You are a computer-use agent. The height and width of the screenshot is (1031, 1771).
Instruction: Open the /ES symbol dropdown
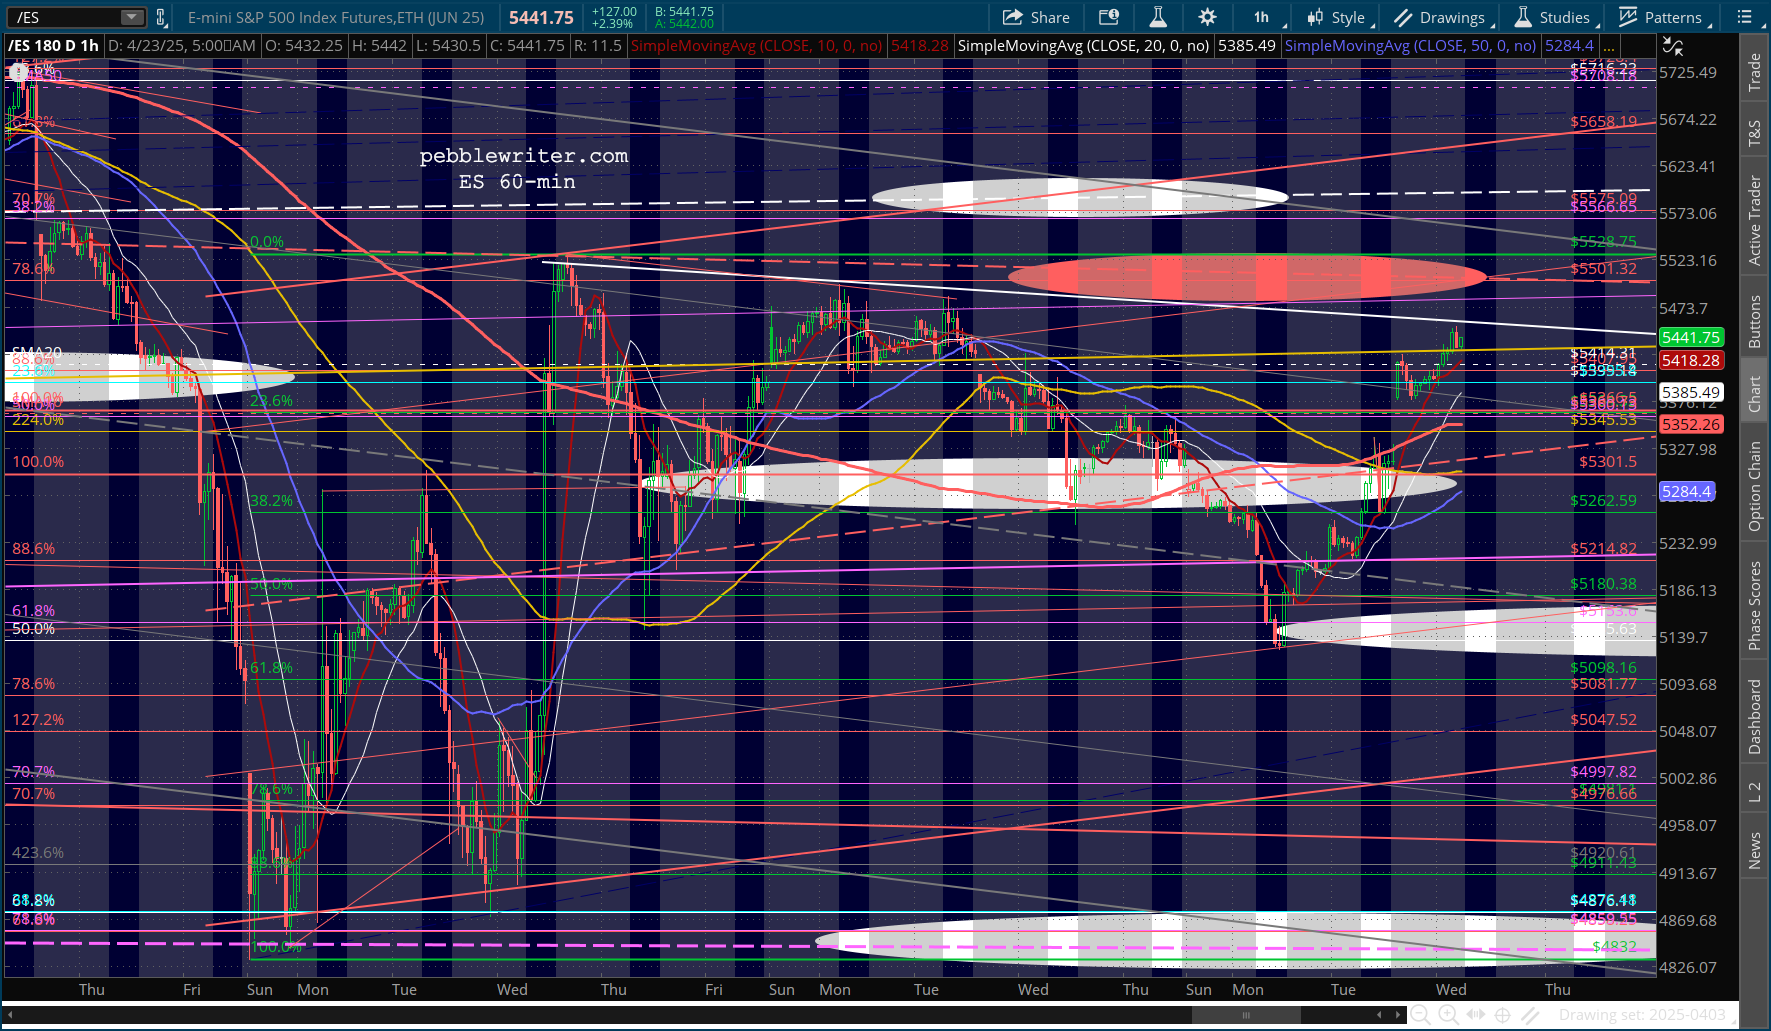(x=131, y=17)
